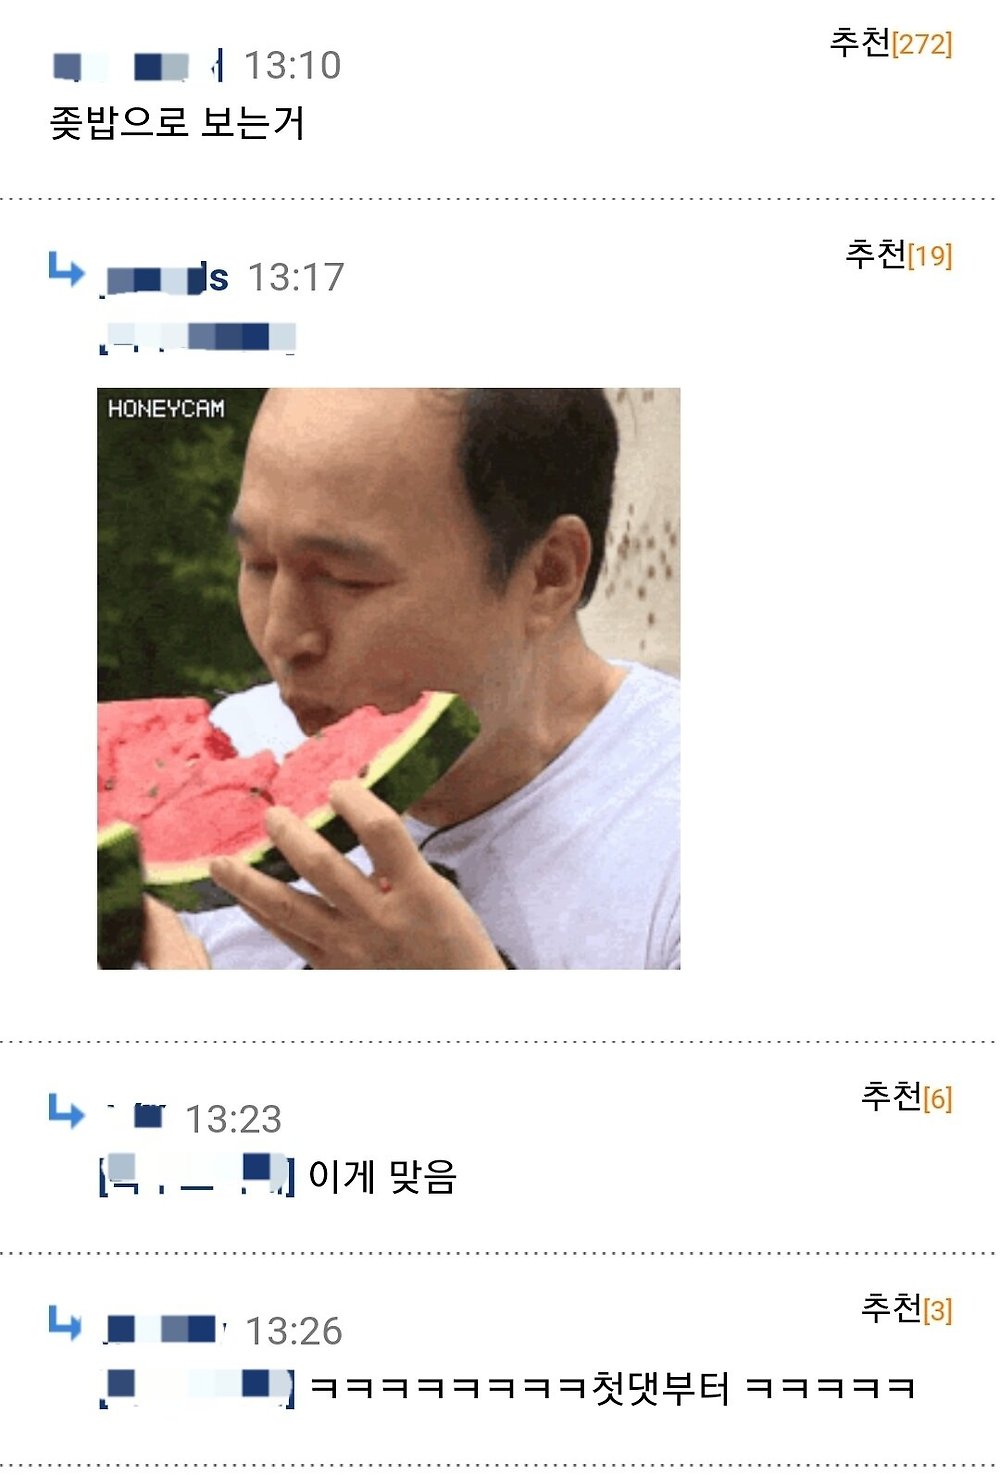Click the reply arrow icon beside the 13:26 comment
Screen dimensions: 1000x1475
[x=66, y=1323]
